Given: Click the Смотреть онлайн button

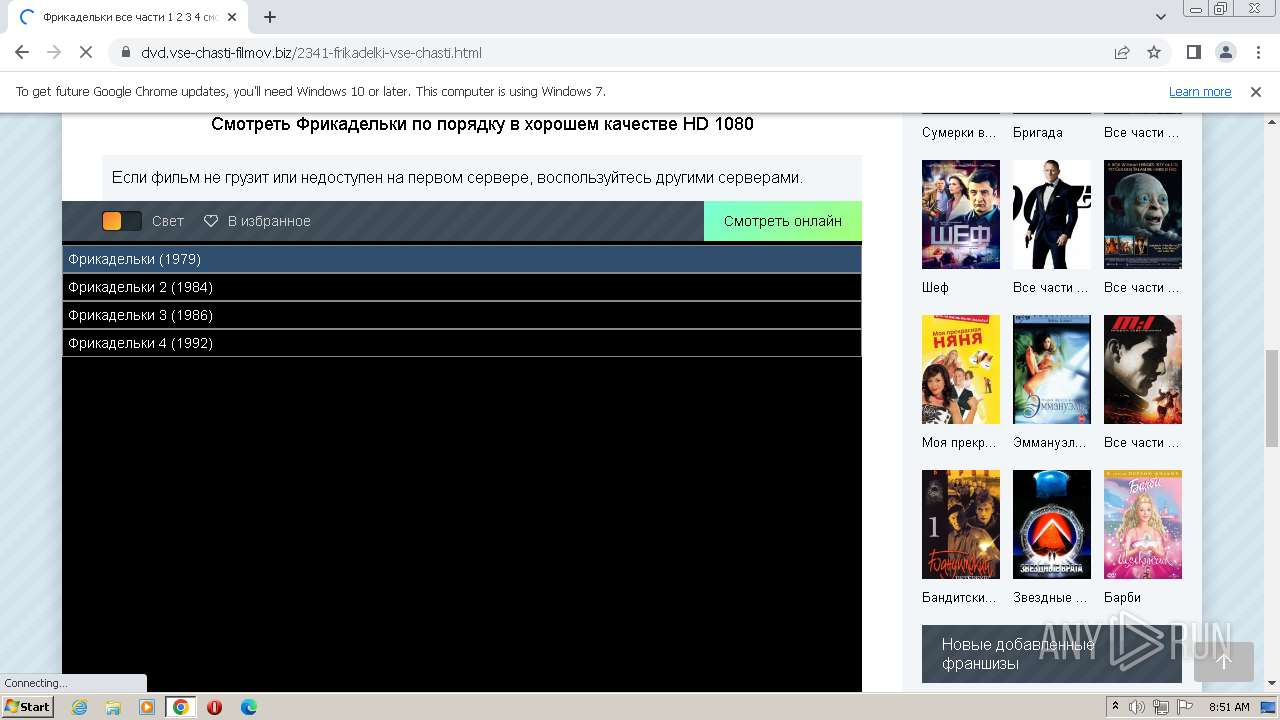Looking at the screenshot, I should tap(783, 221).
